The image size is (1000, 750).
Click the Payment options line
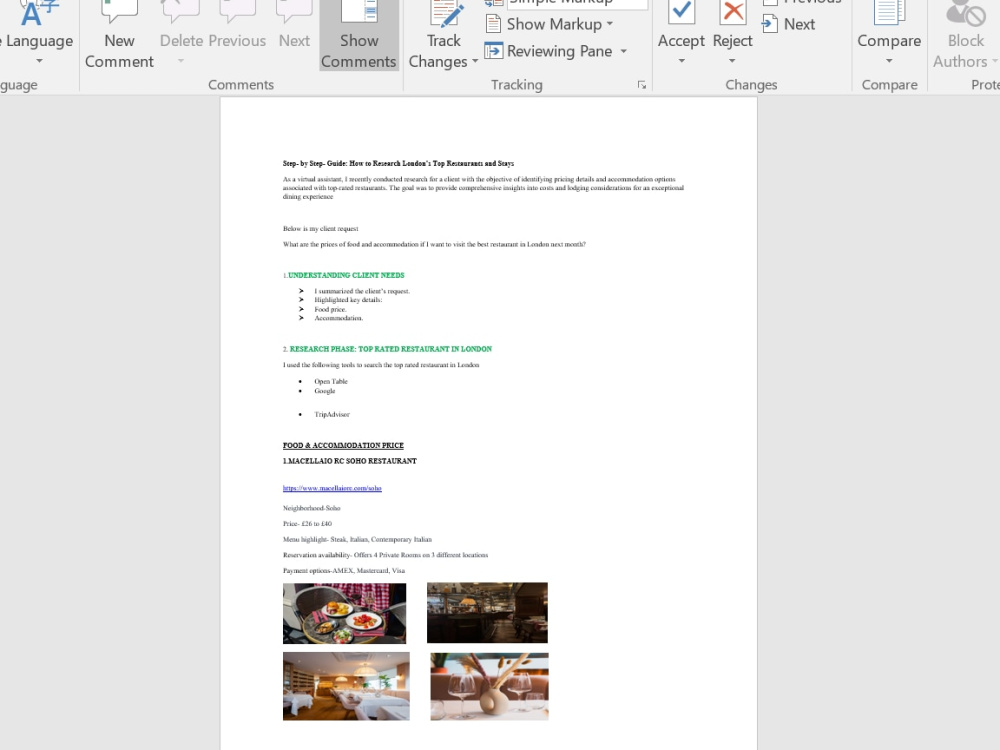(x=344, y=571)
